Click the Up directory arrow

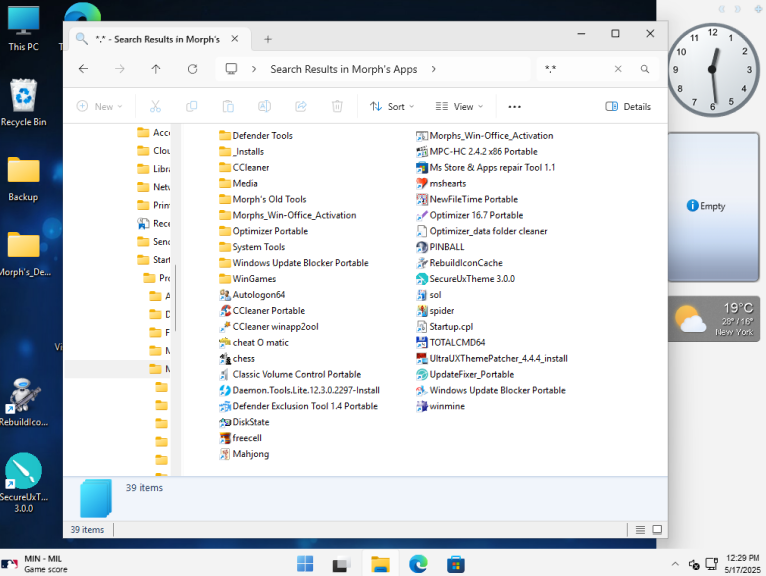point(156,69)
